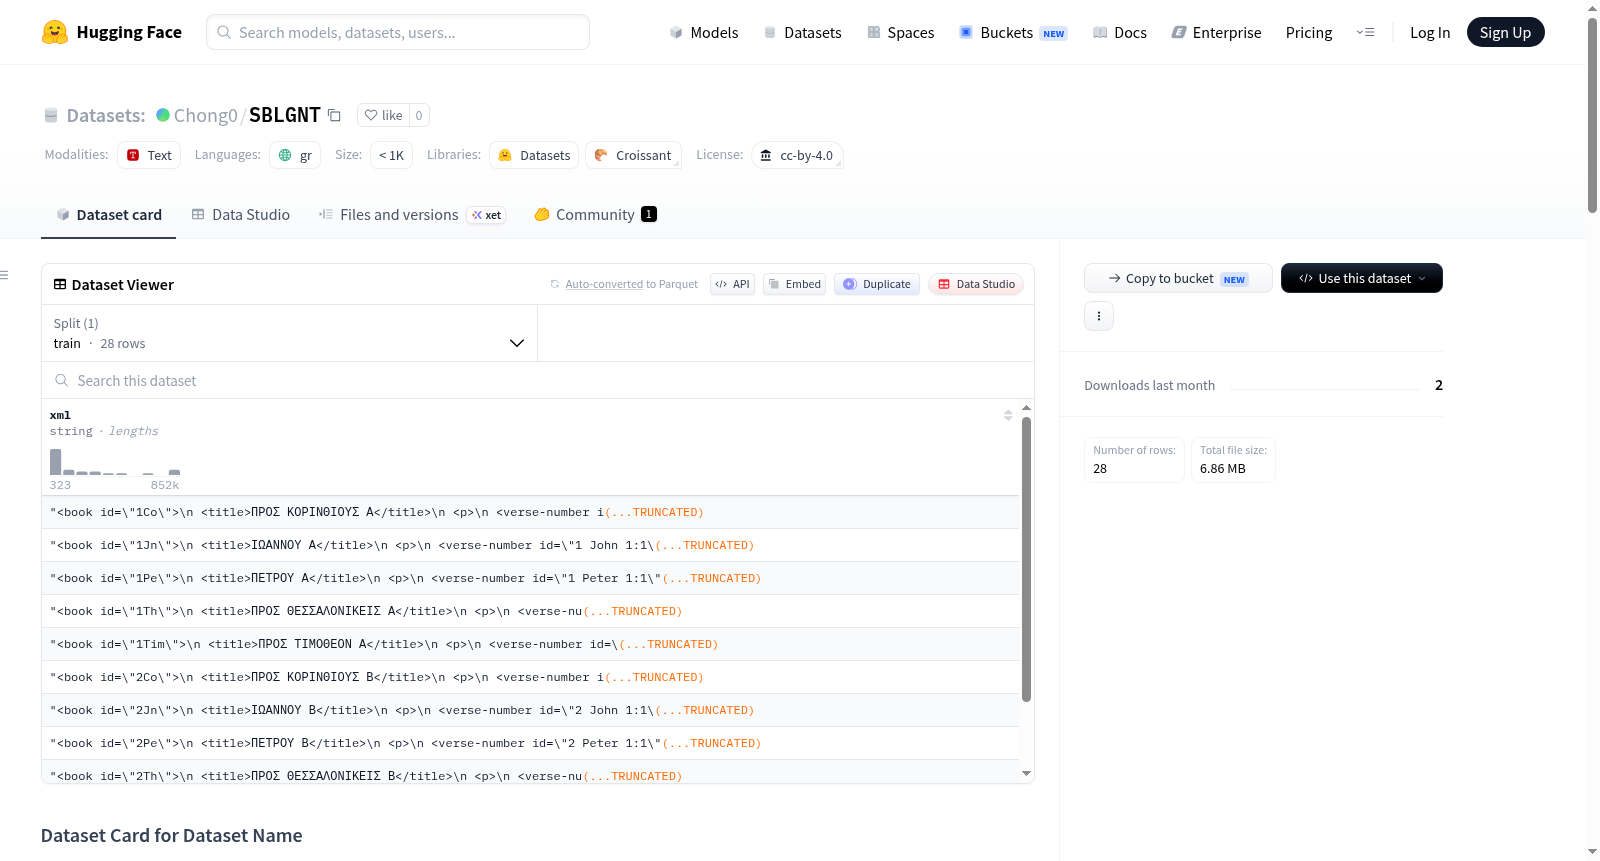This screenshot has width=1600, height=861.
Task: Open the Models nav item
Action: coord(704,32)
